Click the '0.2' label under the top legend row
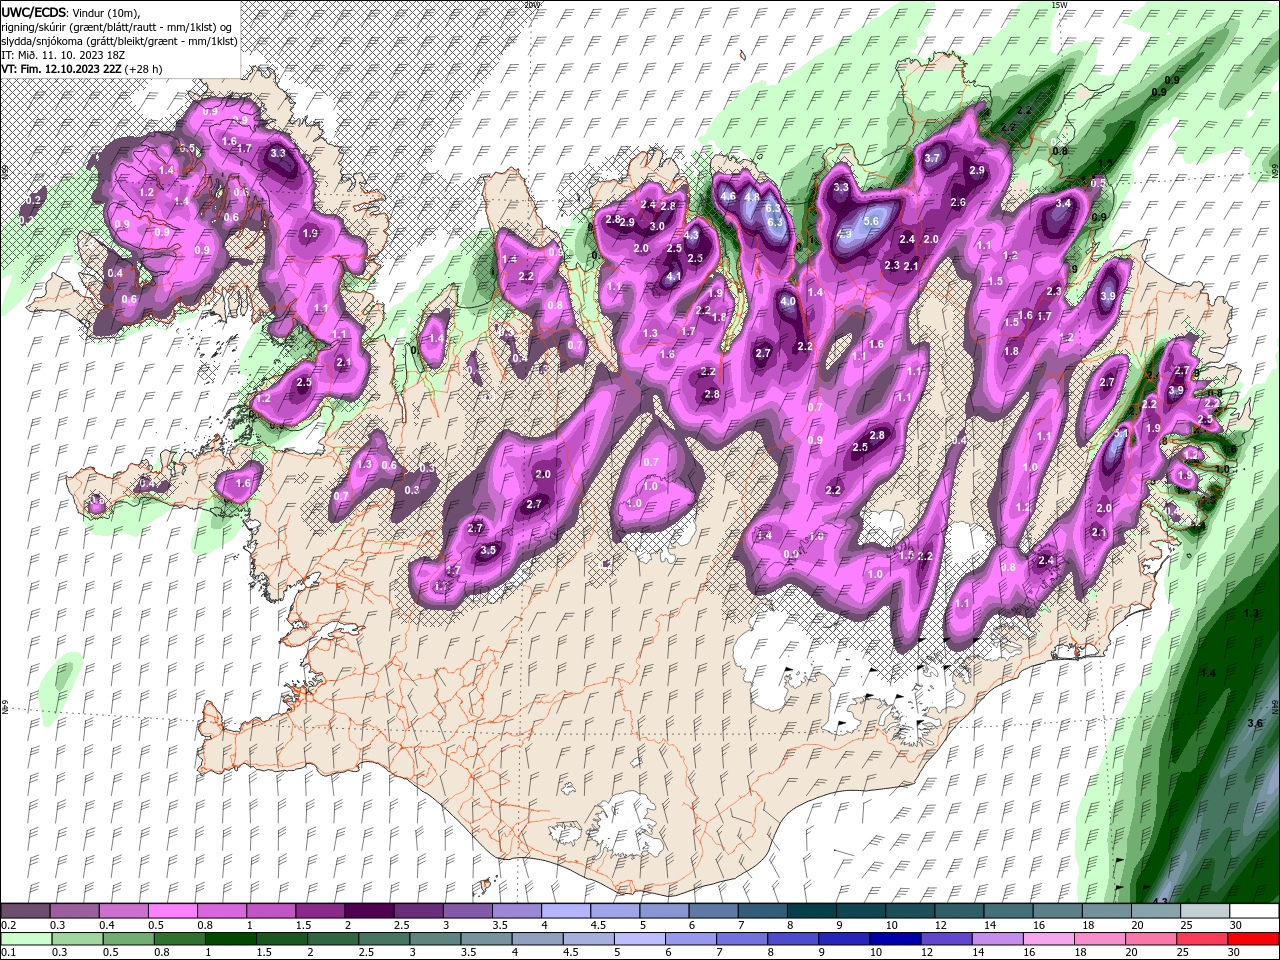This screenshot has height=960, width=1280. tap(8, 925)
